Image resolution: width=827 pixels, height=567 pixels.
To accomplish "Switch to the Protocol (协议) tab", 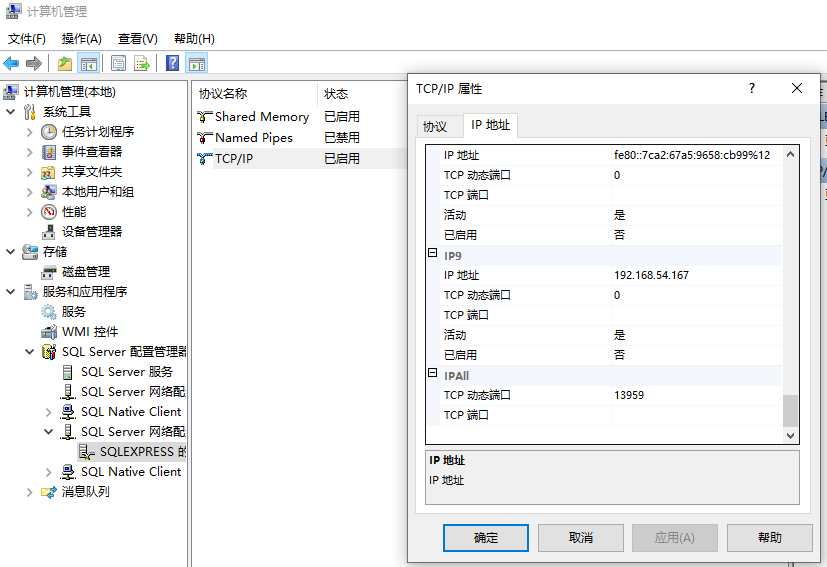I will (x=435, y=127).
